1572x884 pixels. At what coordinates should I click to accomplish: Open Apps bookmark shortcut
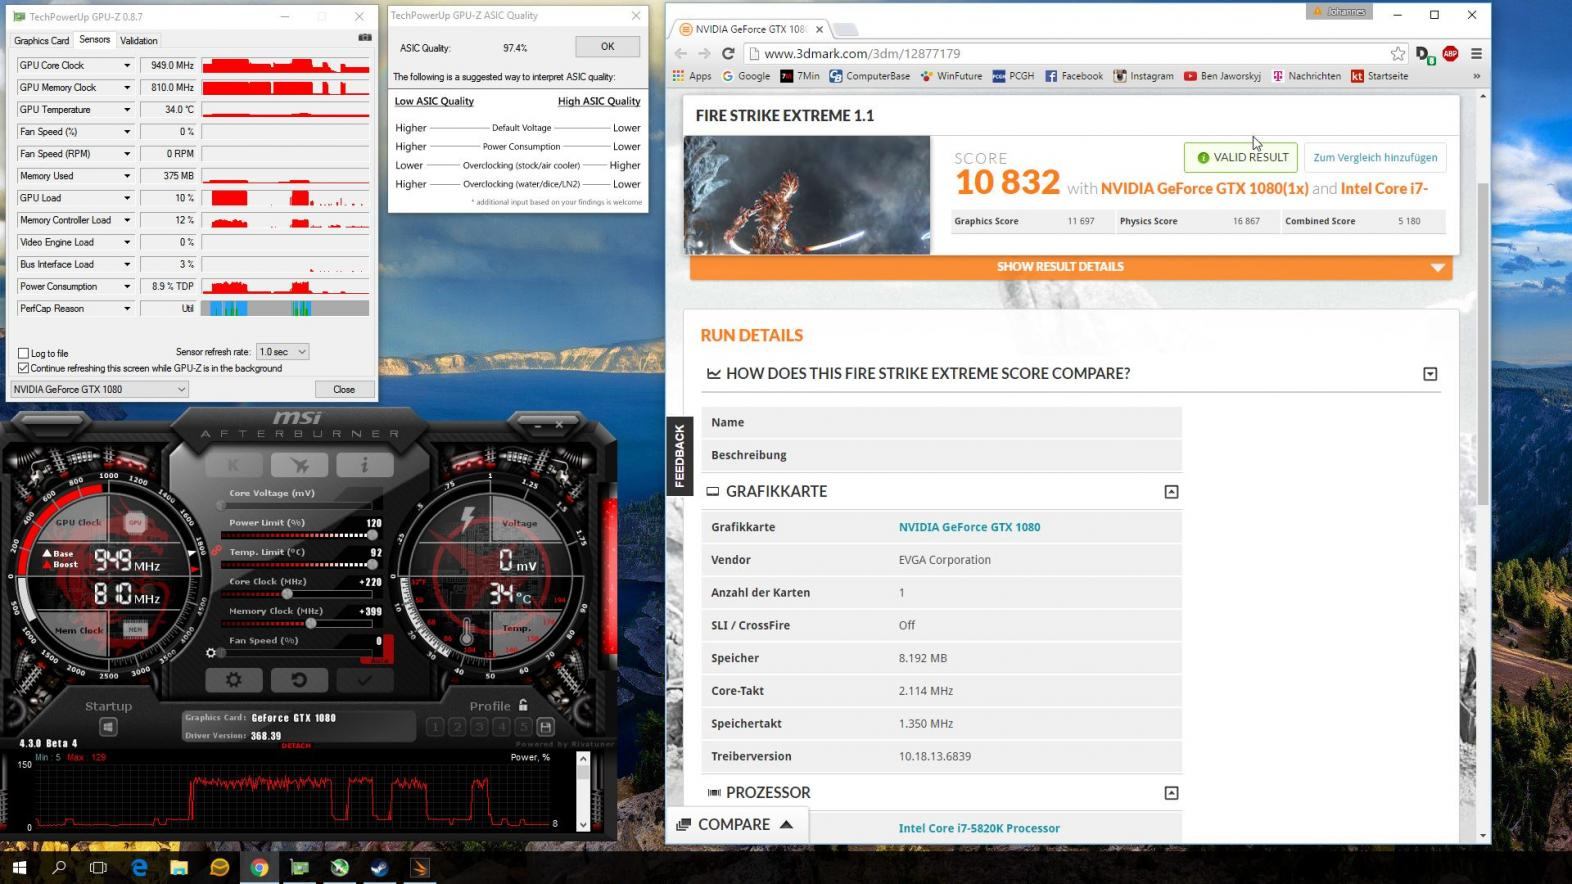[692, 76]
